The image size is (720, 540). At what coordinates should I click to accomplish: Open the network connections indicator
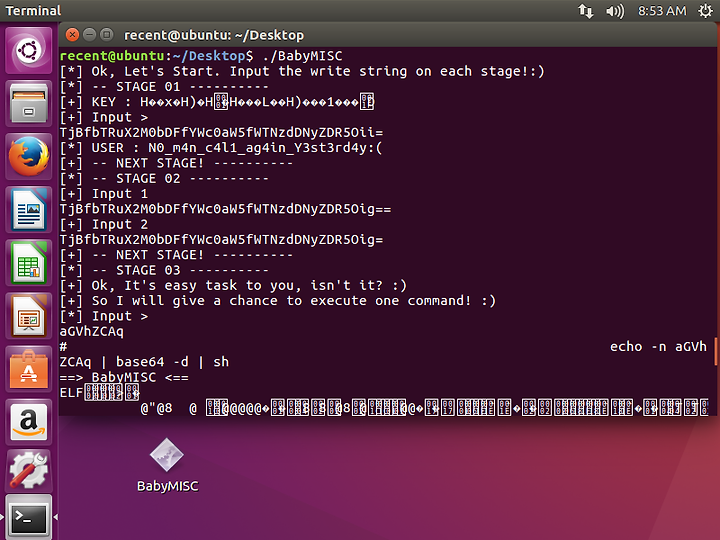[585, 11]
